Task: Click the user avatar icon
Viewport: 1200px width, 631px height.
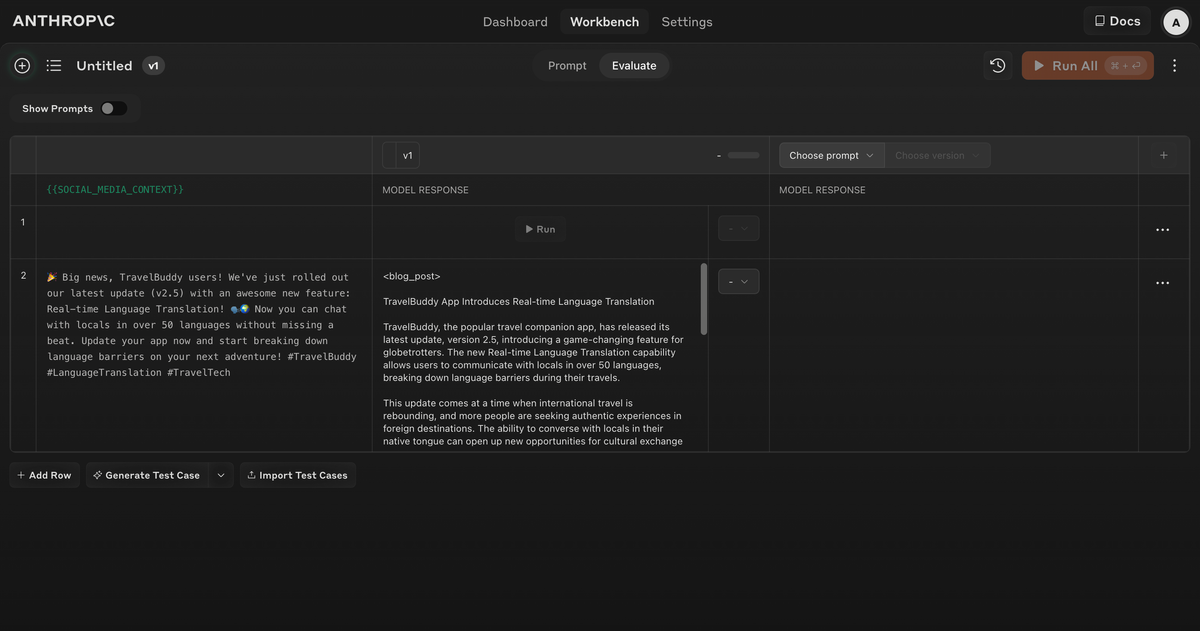Action: click(x=1175, y=22)
